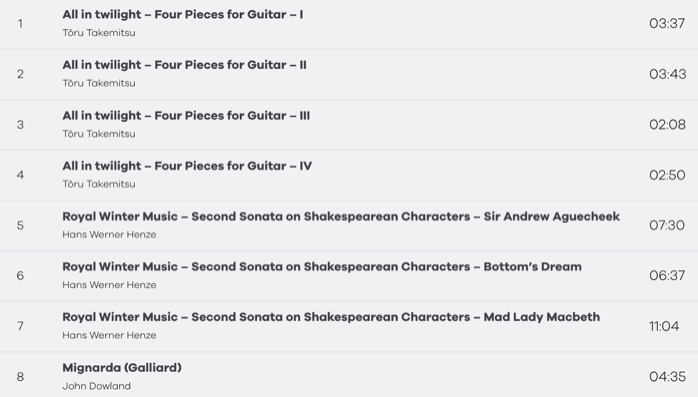Click the 03:37 duration
Image resolution: width=698 pixels, height=397 pixels.
click(667, 24)
